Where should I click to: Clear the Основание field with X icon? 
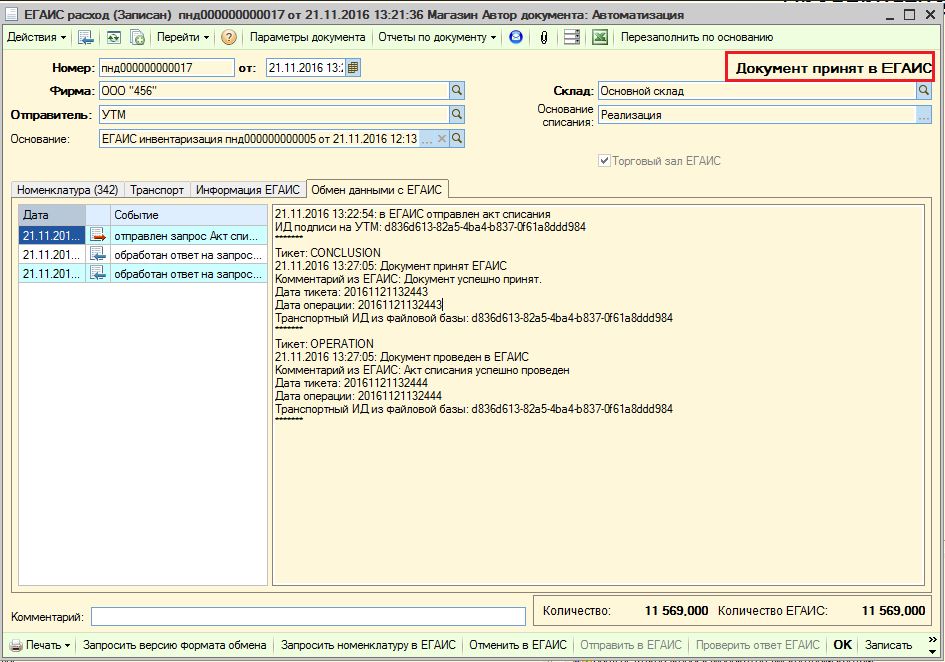click(442, 139)
